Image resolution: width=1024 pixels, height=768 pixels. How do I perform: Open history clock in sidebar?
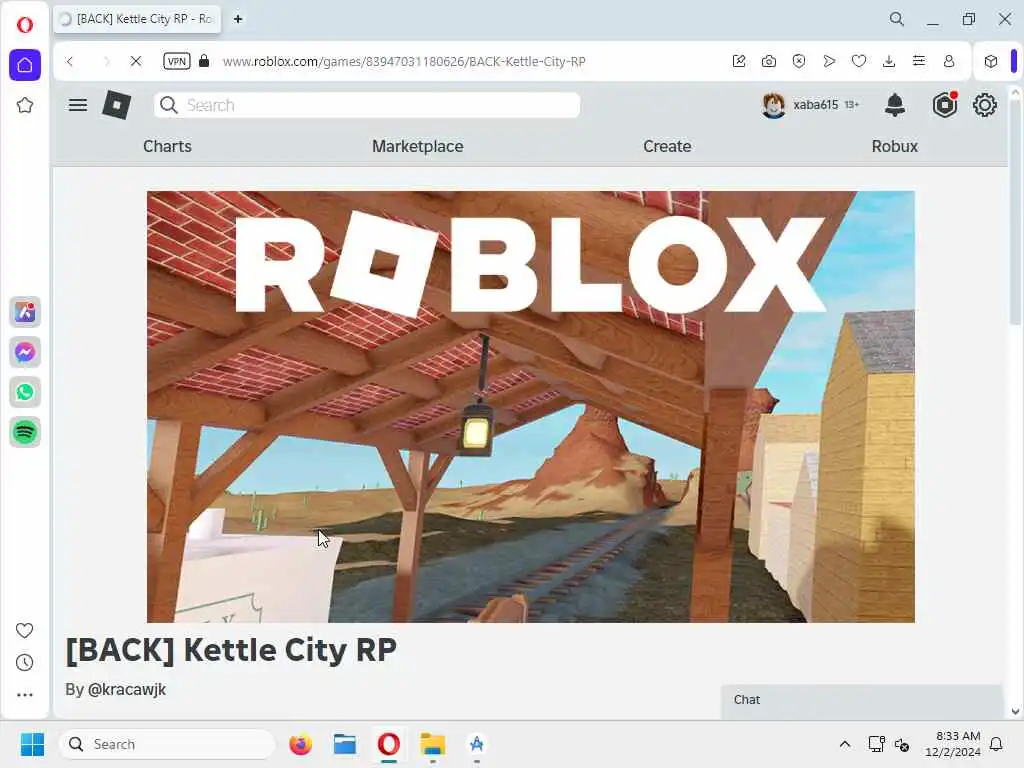(24, 663)
